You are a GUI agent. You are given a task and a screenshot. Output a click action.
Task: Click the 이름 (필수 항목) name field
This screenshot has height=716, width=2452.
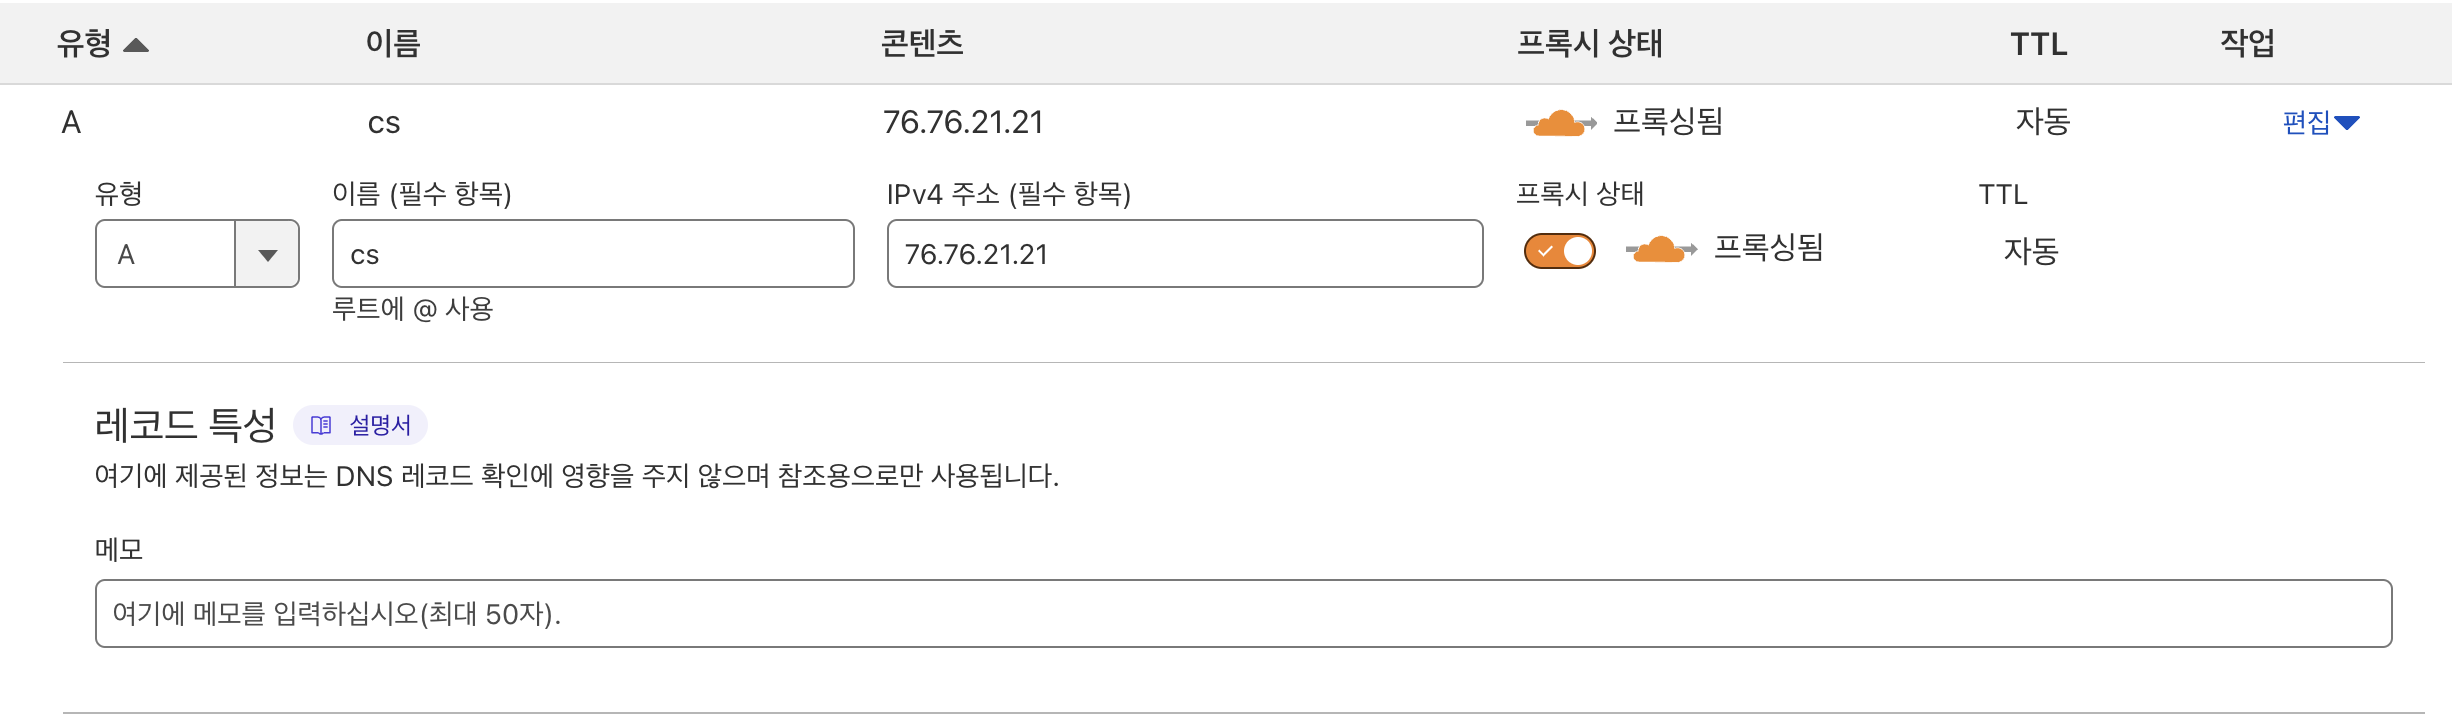pyautogui.click(x=592, y=254)
